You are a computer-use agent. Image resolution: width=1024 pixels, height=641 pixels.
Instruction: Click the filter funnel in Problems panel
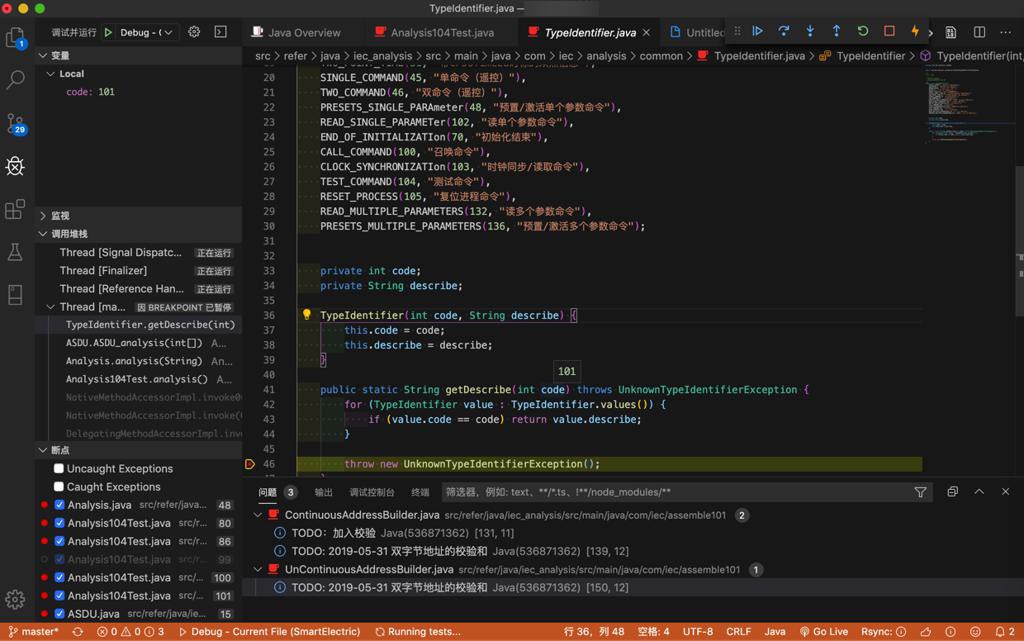[920, 492]
